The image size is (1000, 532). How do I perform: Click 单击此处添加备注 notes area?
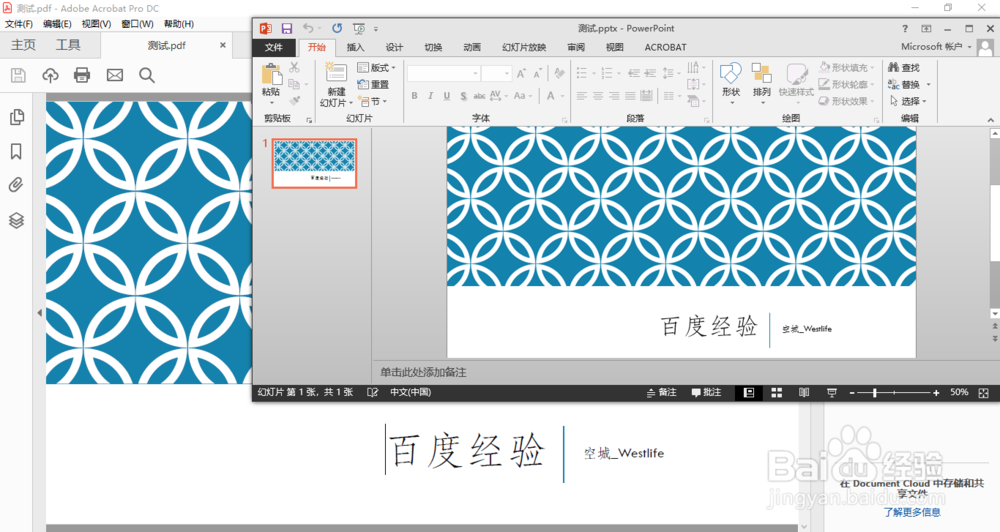pos(423,372)
